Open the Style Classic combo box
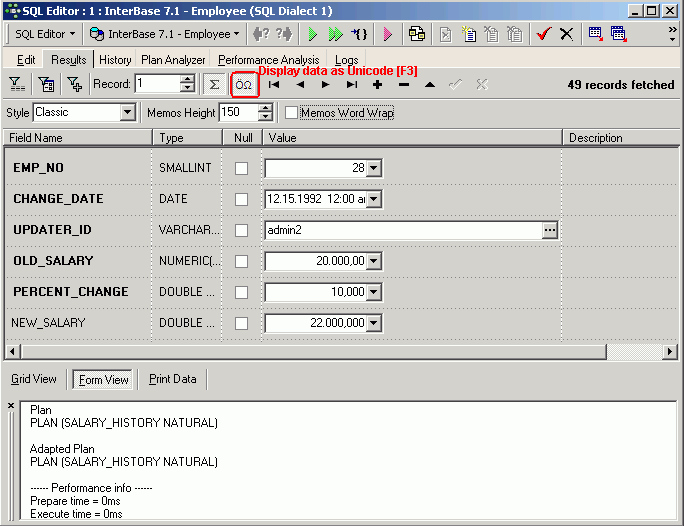The image size is (684, 526). pyautogui.click(x=127, y=112)
